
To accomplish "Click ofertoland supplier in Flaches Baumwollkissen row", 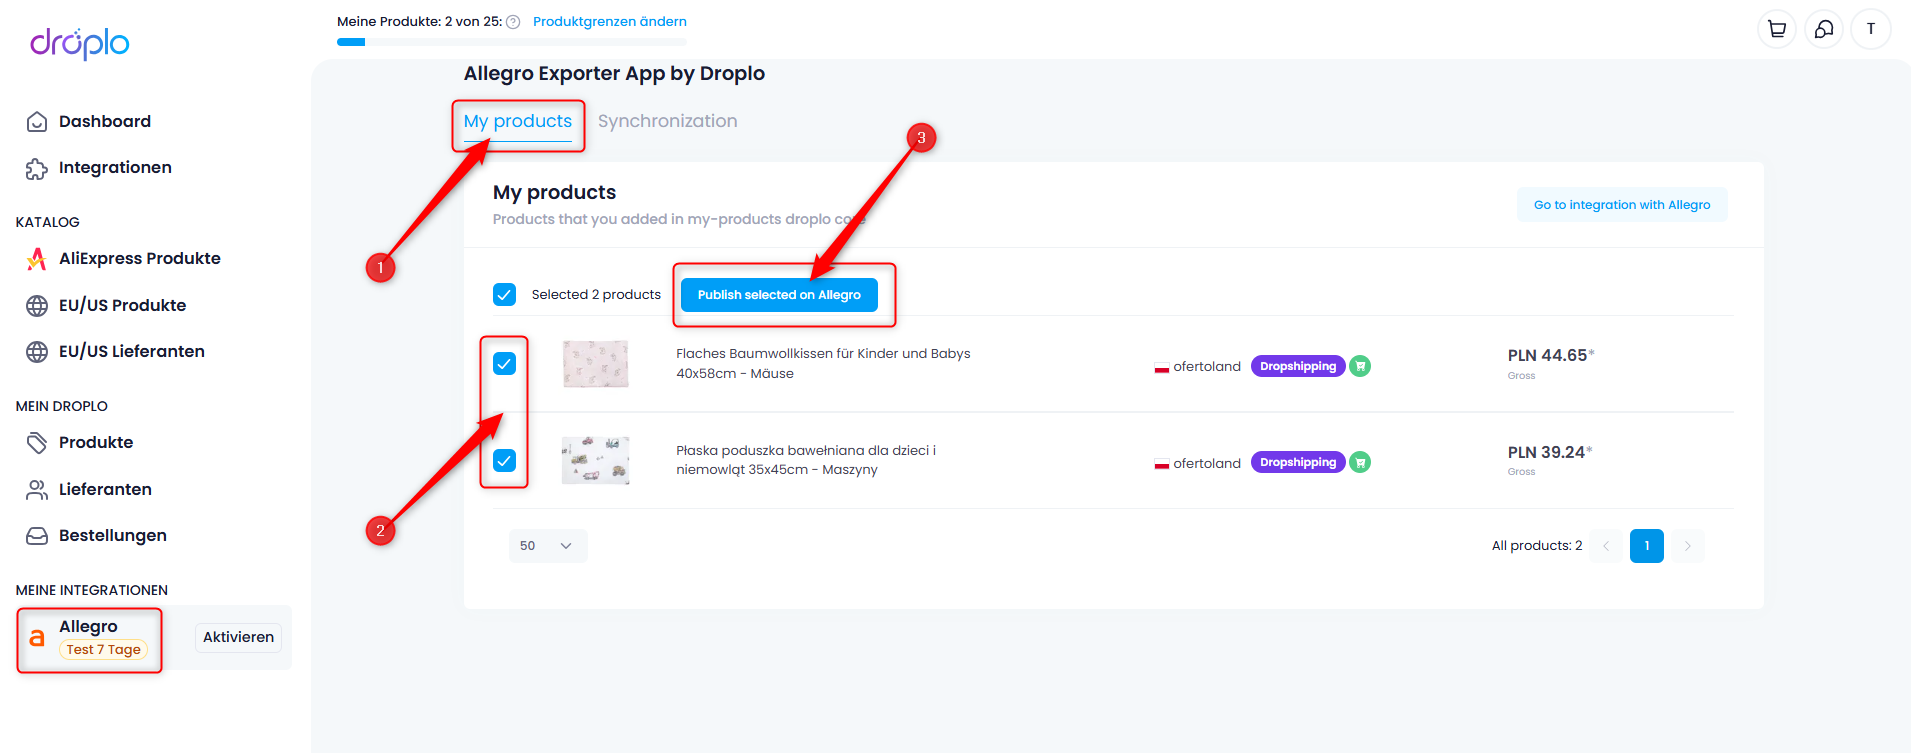I will tap(1207, 367).
